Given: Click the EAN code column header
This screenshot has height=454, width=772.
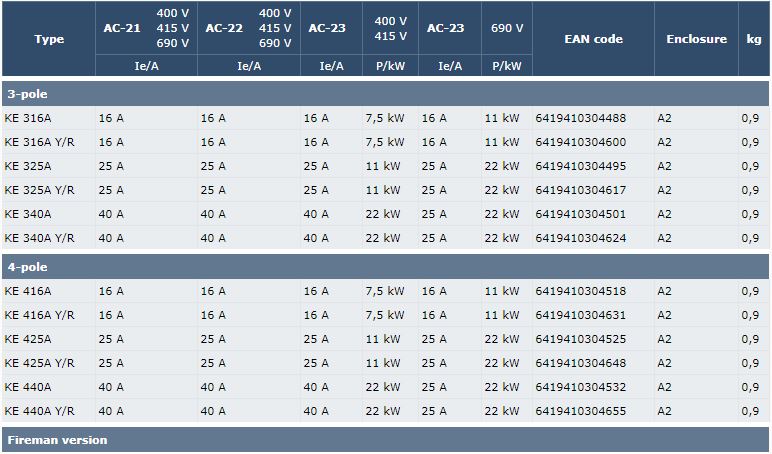Looking at the screenshot, I should click(593, 39).
